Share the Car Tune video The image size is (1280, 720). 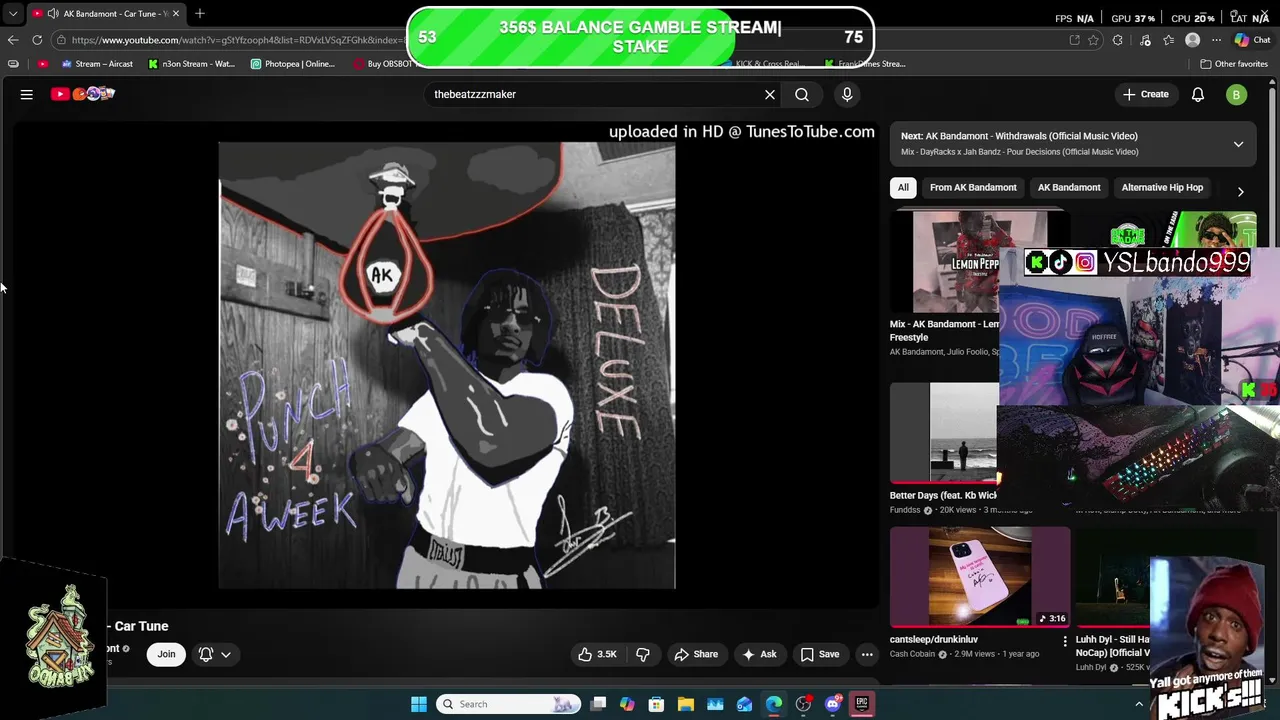point(695,654)
